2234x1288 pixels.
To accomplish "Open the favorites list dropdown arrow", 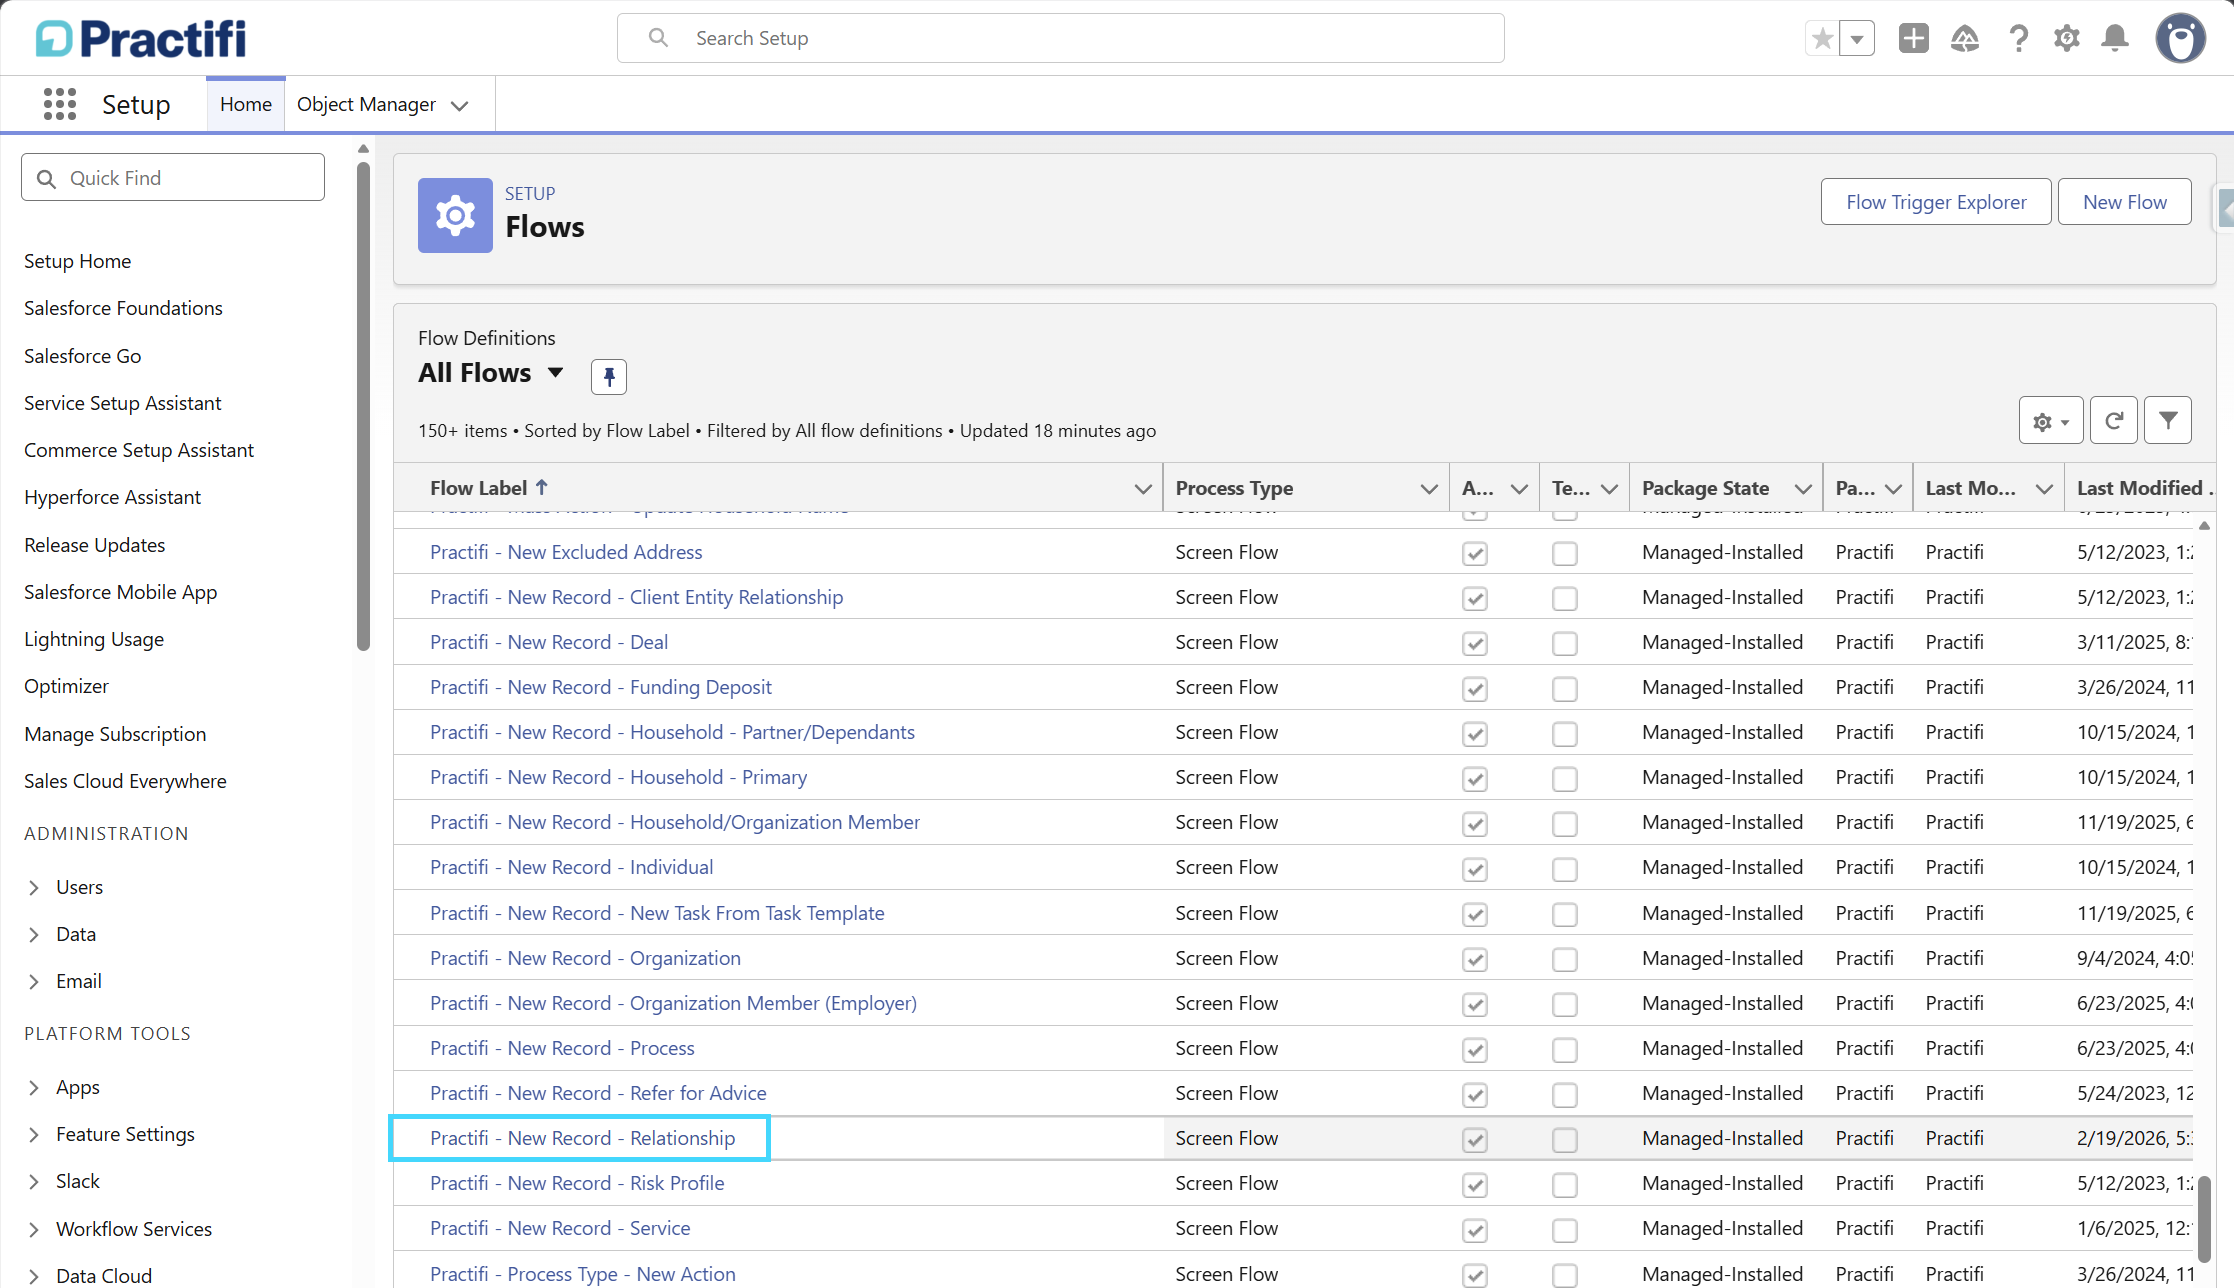I will point(1857,39).
